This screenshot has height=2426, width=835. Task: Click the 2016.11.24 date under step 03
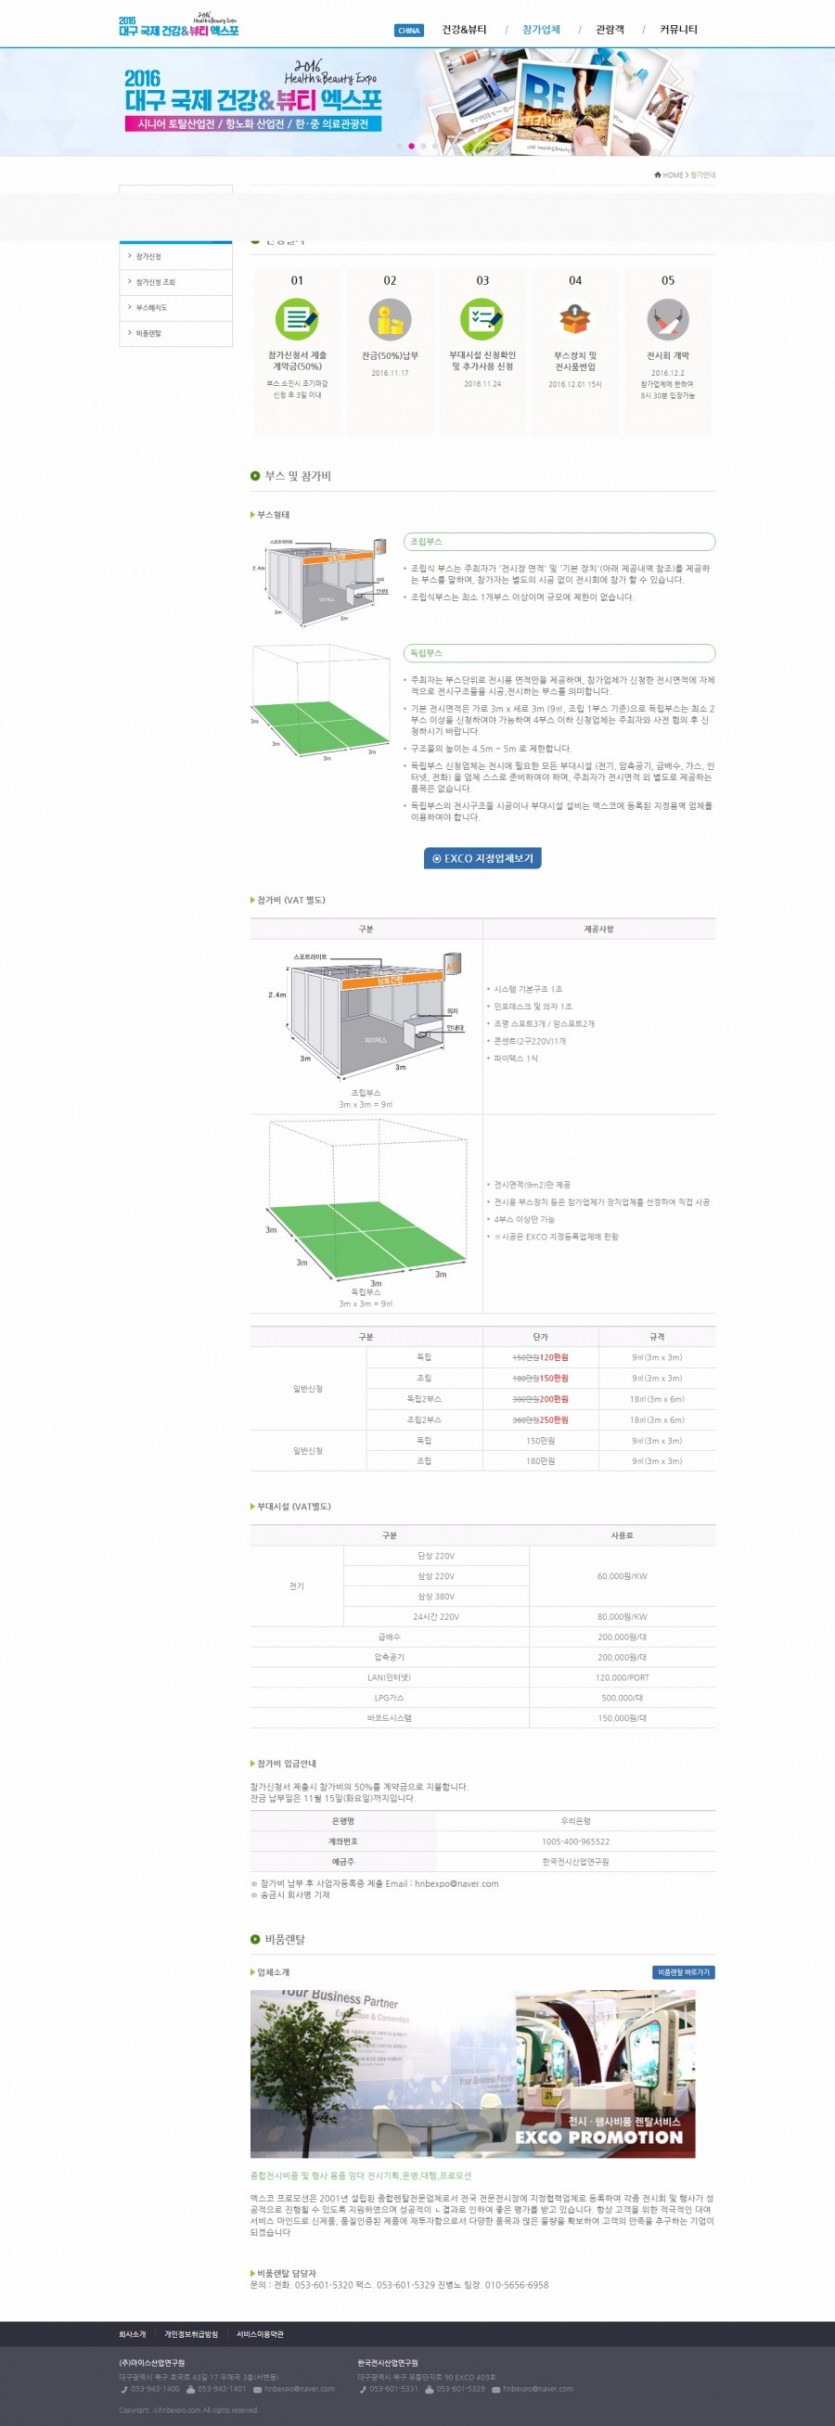pos(482,384)
